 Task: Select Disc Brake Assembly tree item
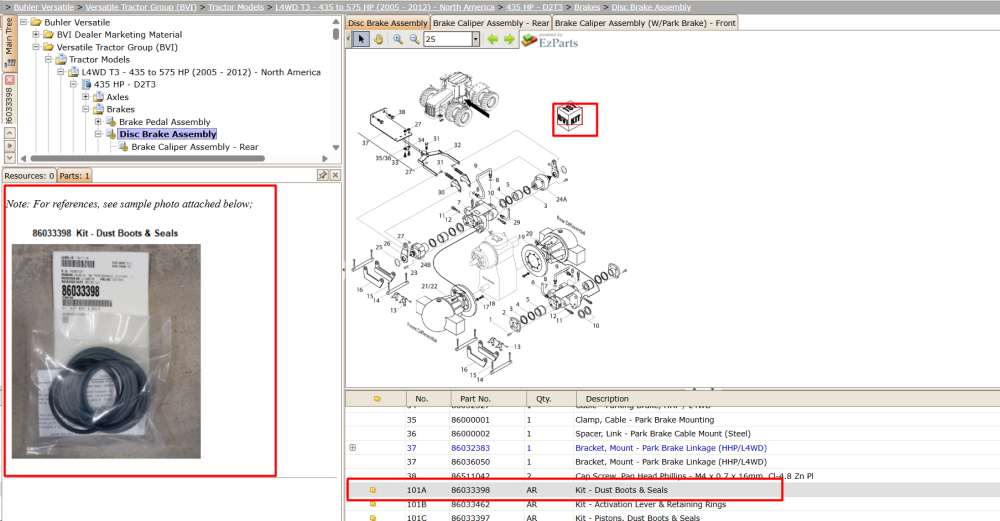pyautogui.click(x=168, y=134)
